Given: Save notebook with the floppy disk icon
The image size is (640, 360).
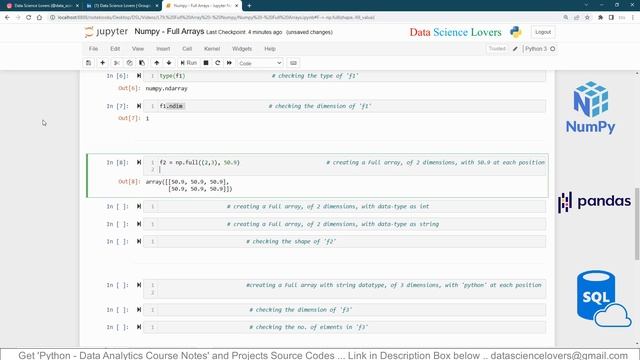Looking at the screenshot, I should 88,63.
